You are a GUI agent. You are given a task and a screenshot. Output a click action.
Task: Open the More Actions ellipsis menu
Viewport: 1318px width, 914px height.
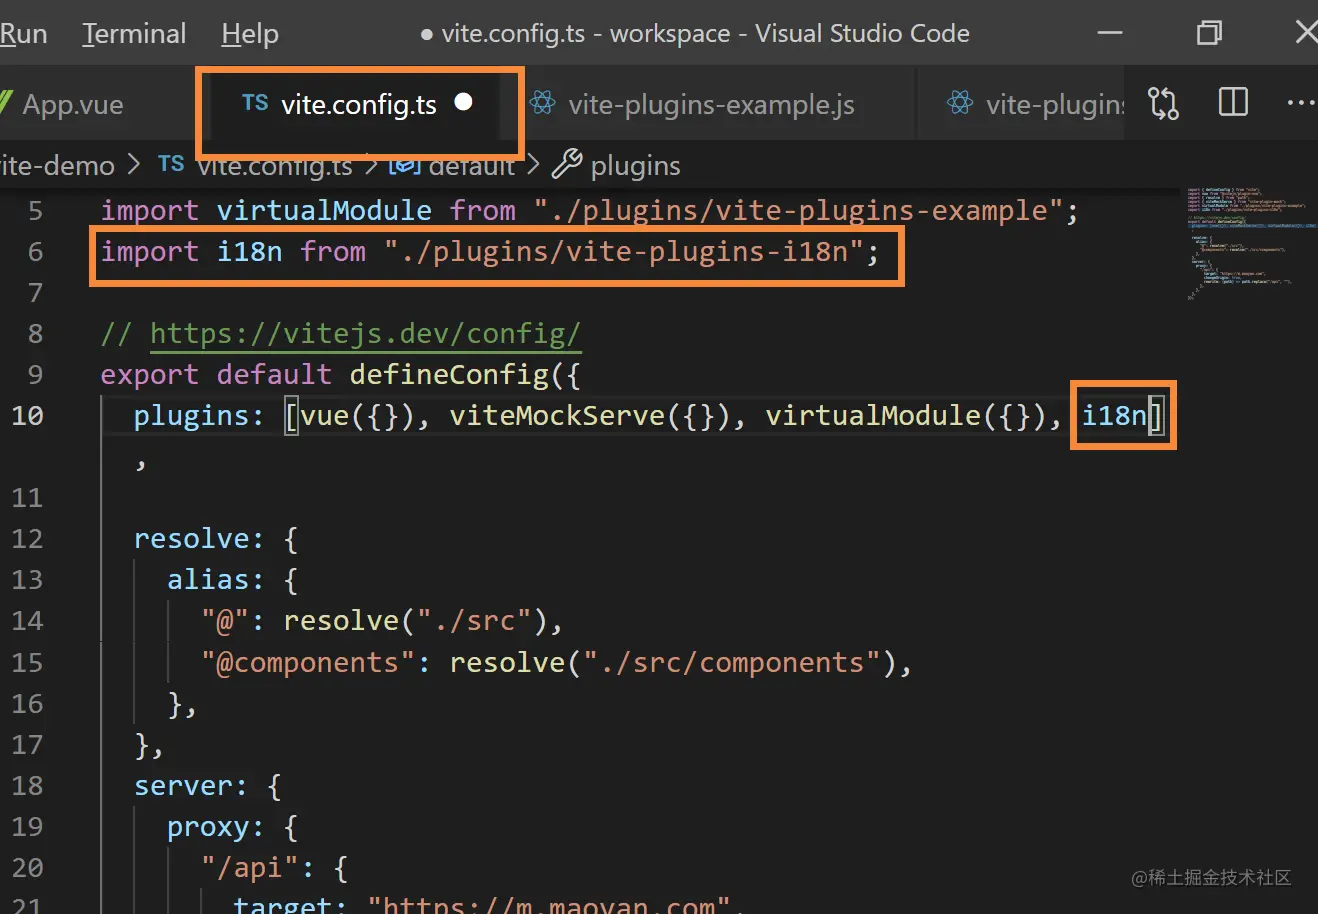pyautogui.click(x=1301, y=102)
